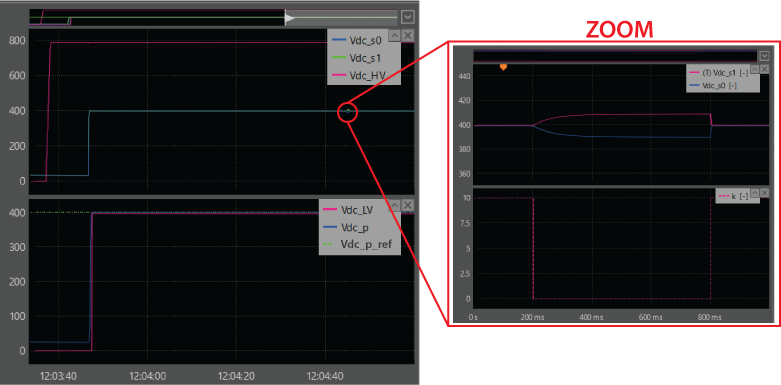
Task: Select the green Vdc_s1 legend entry
Action: (364, 58)
